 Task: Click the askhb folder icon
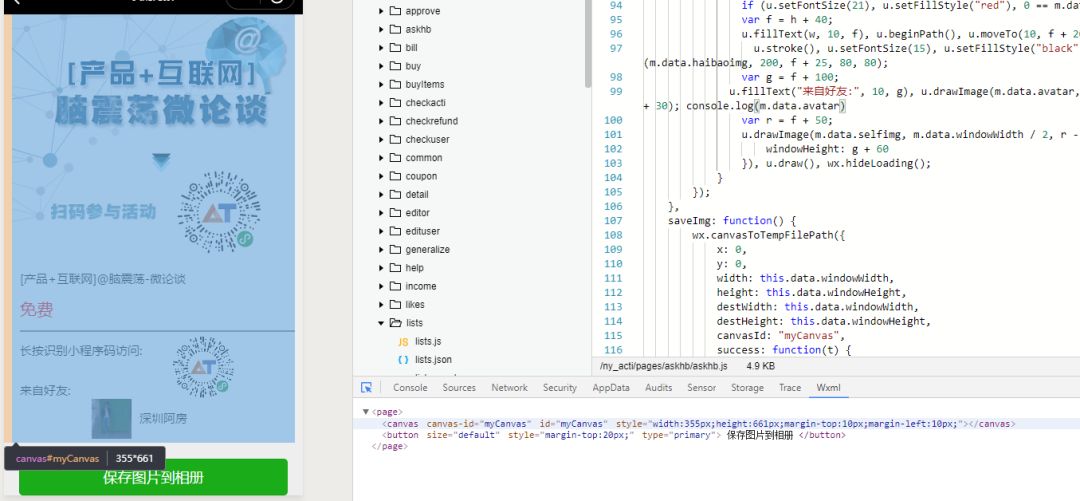[395, 30]
